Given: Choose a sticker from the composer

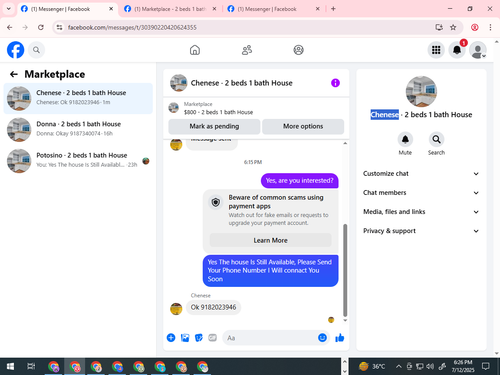Looking at the screenshot, I should click(x=199, y=338).
